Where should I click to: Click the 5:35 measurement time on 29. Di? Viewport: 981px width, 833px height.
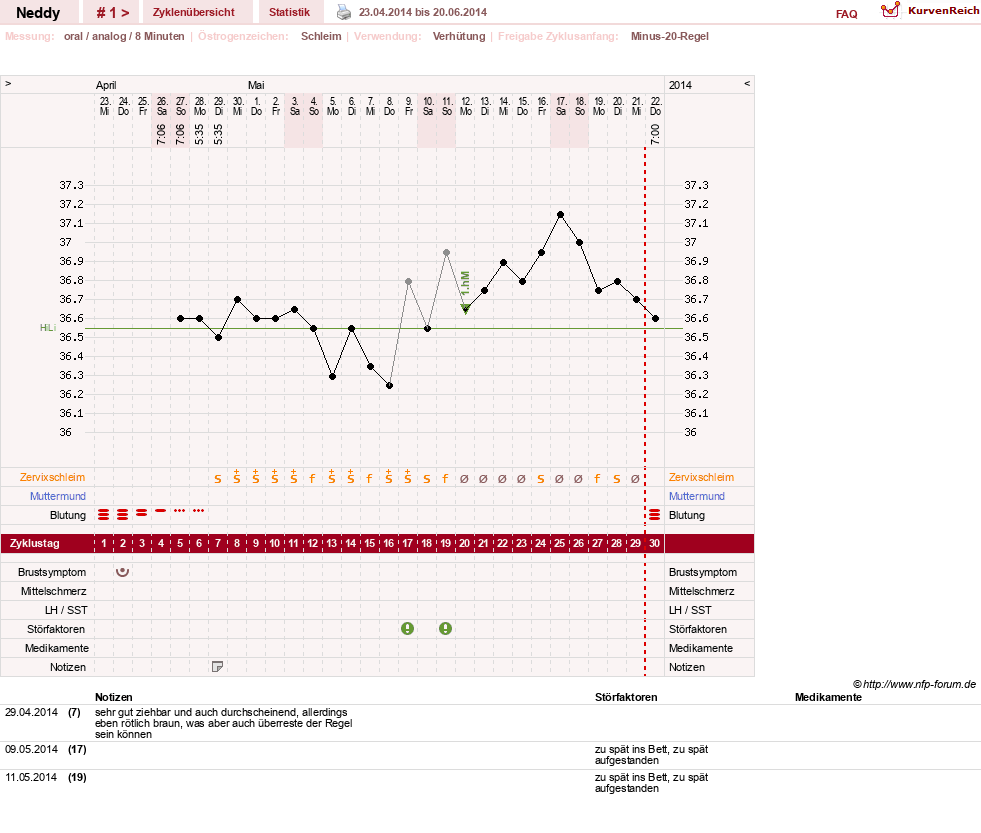pyautogui.click(x=218, y=134)
